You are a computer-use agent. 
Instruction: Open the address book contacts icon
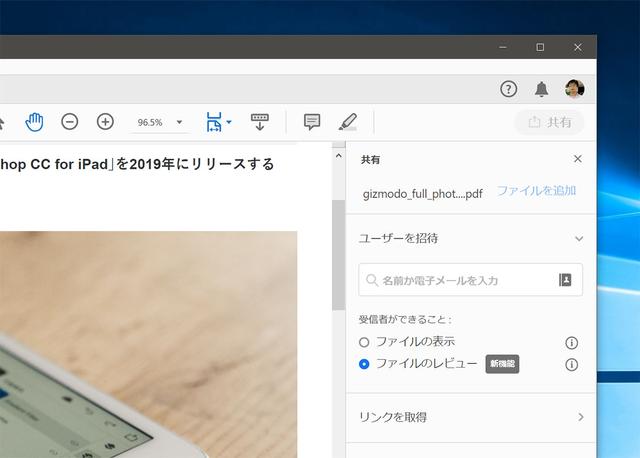pos(565,280)
